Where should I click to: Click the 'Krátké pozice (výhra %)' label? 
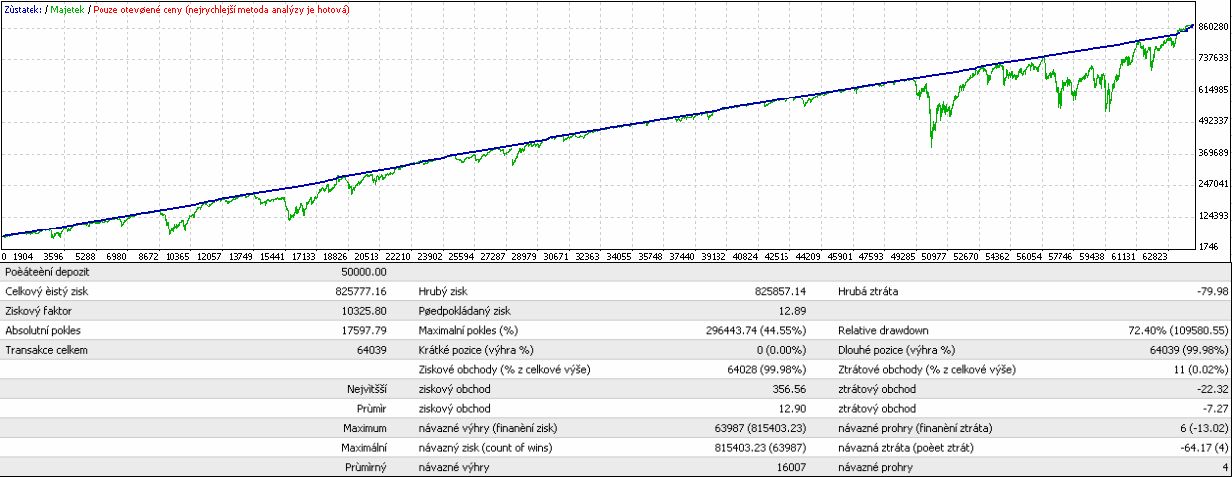476,348
